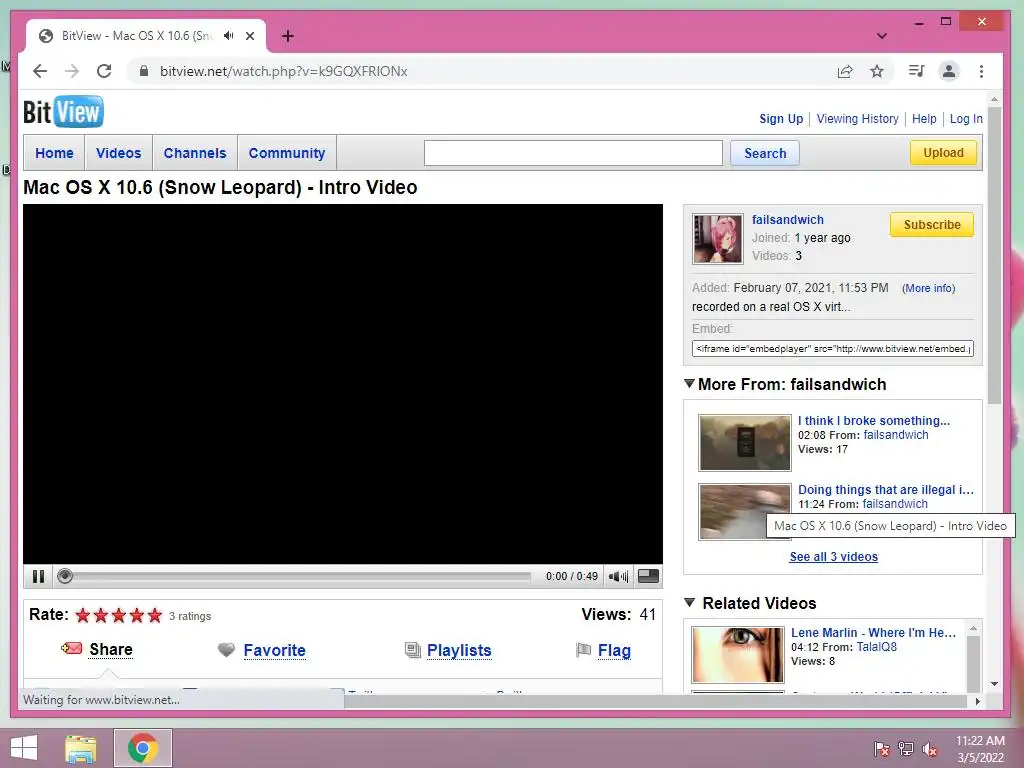Rate video with the fifth star
The width and height of the screenshot is (1024, 768).
pyautogui.click(x=155, y=615)
